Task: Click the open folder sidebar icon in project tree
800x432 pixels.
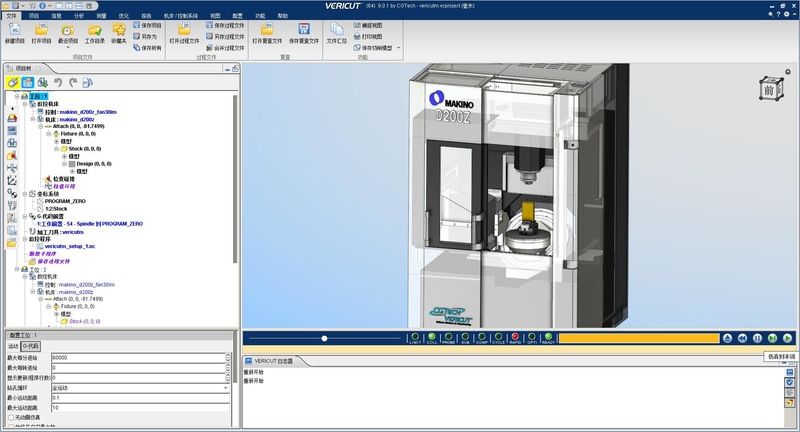Action: pyautogui.click(x=12, y=243)
